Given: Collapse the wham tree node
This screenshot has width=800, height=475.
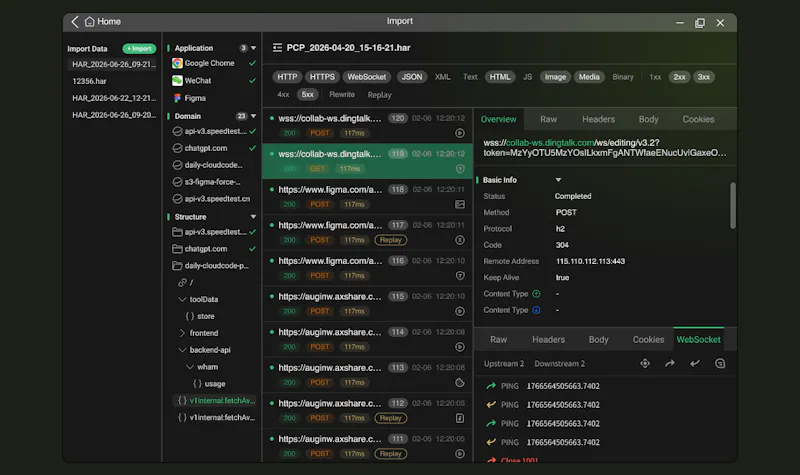Looking at the screenshot, I should (x=190, y=367).
